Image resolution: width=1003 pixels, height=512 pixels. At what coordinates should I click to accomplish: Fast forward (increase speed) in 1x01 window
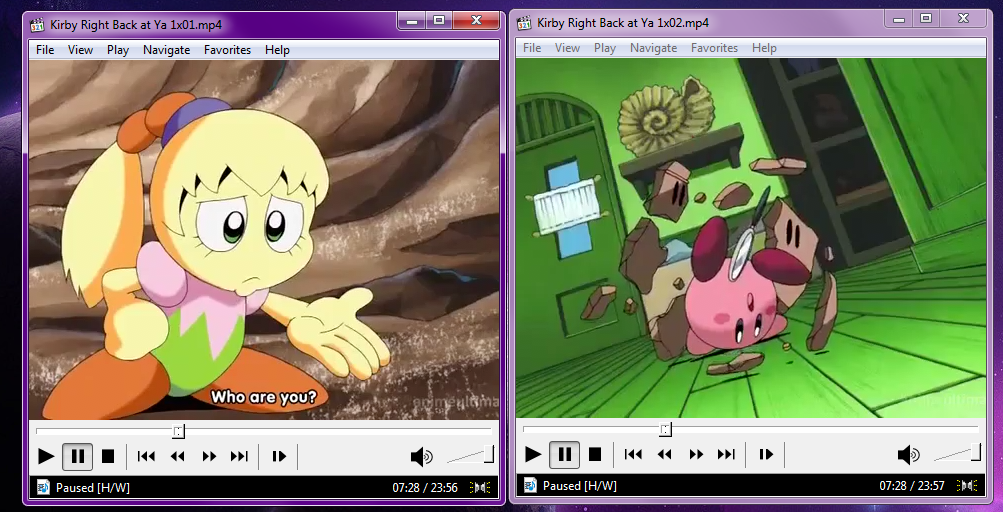[x=209, y=456]
